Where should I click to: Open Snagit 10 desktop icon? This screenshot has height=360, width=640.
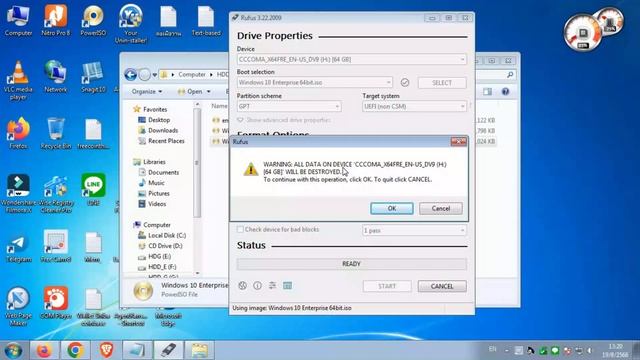[93, 77]
